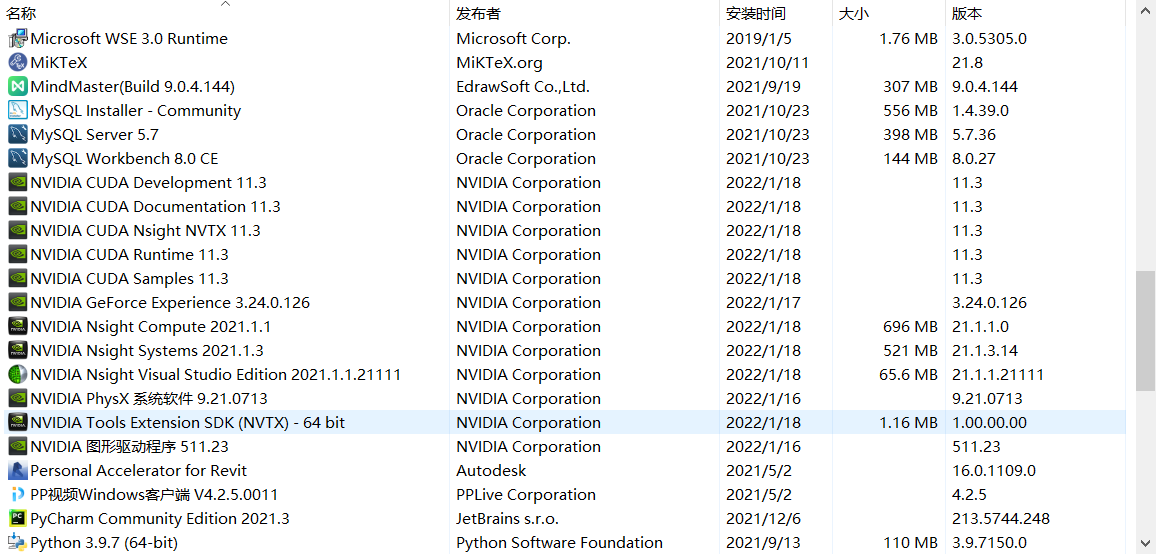Click the NVIDIA Tools Extension SDK icon
The image size is (1156, 554).
[x=18, y=423]
